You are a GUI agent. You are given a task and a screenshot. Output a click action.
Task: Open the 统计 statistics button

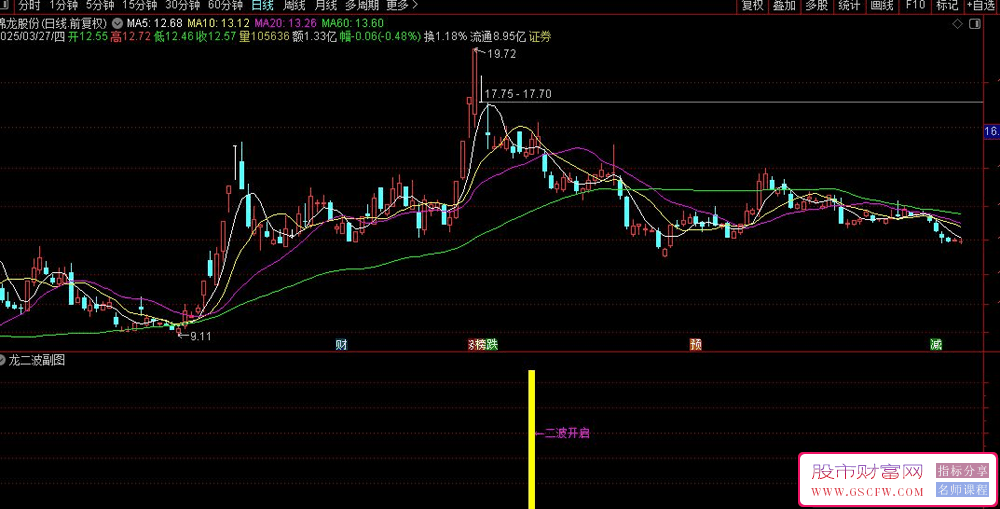click(x=849, y=6)
